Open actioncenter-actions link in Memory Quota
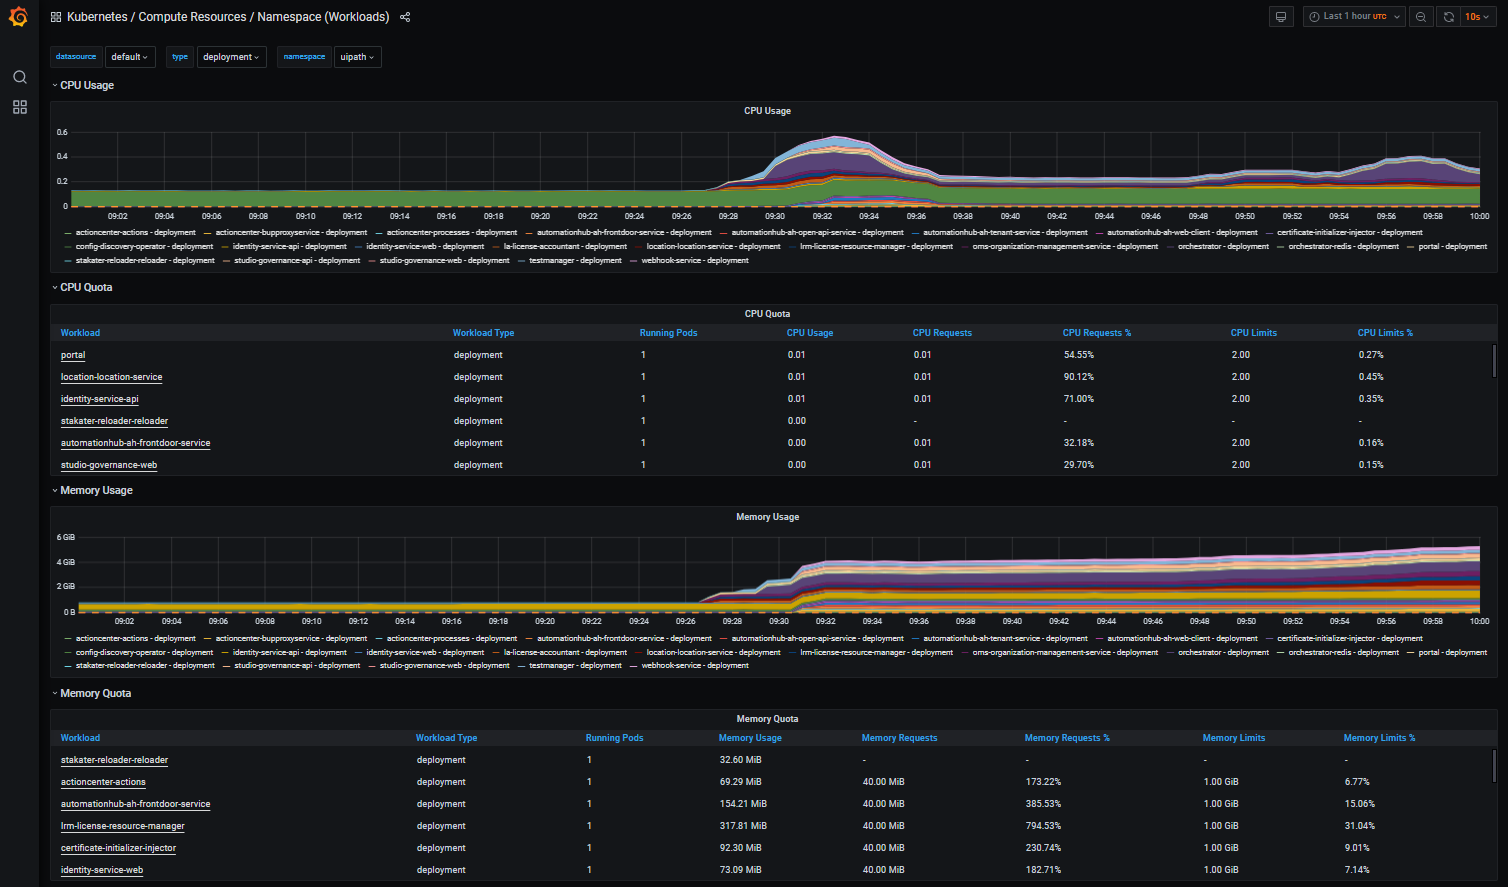The height and width of the screenshot is (887, 1508). (103, 782)
